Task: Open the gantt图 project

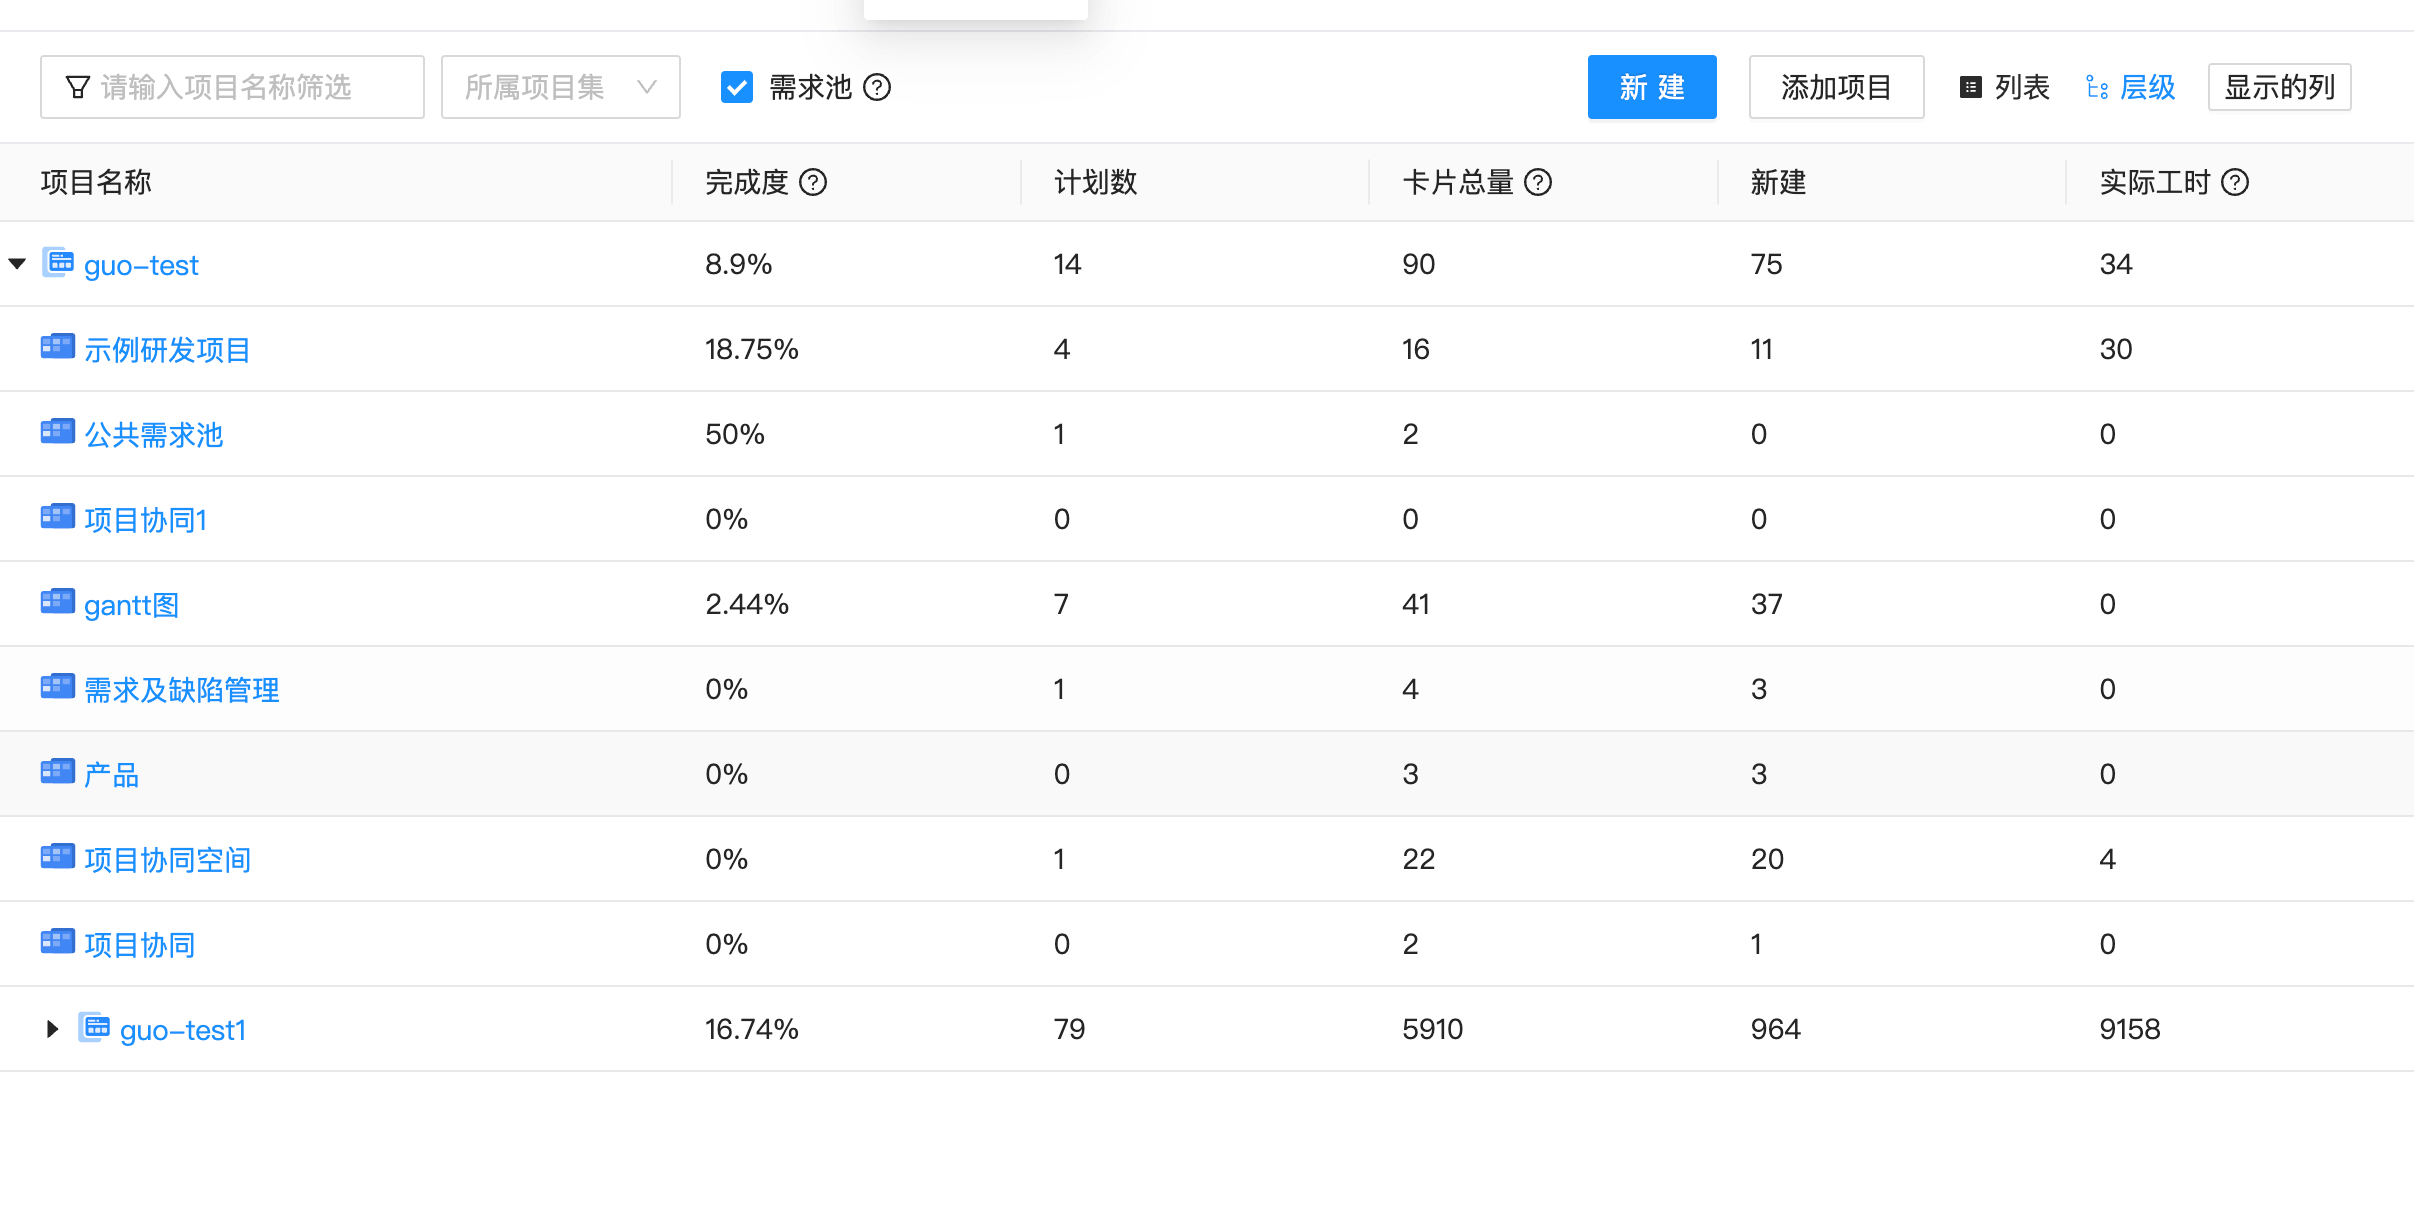Action: click(130, 604)
